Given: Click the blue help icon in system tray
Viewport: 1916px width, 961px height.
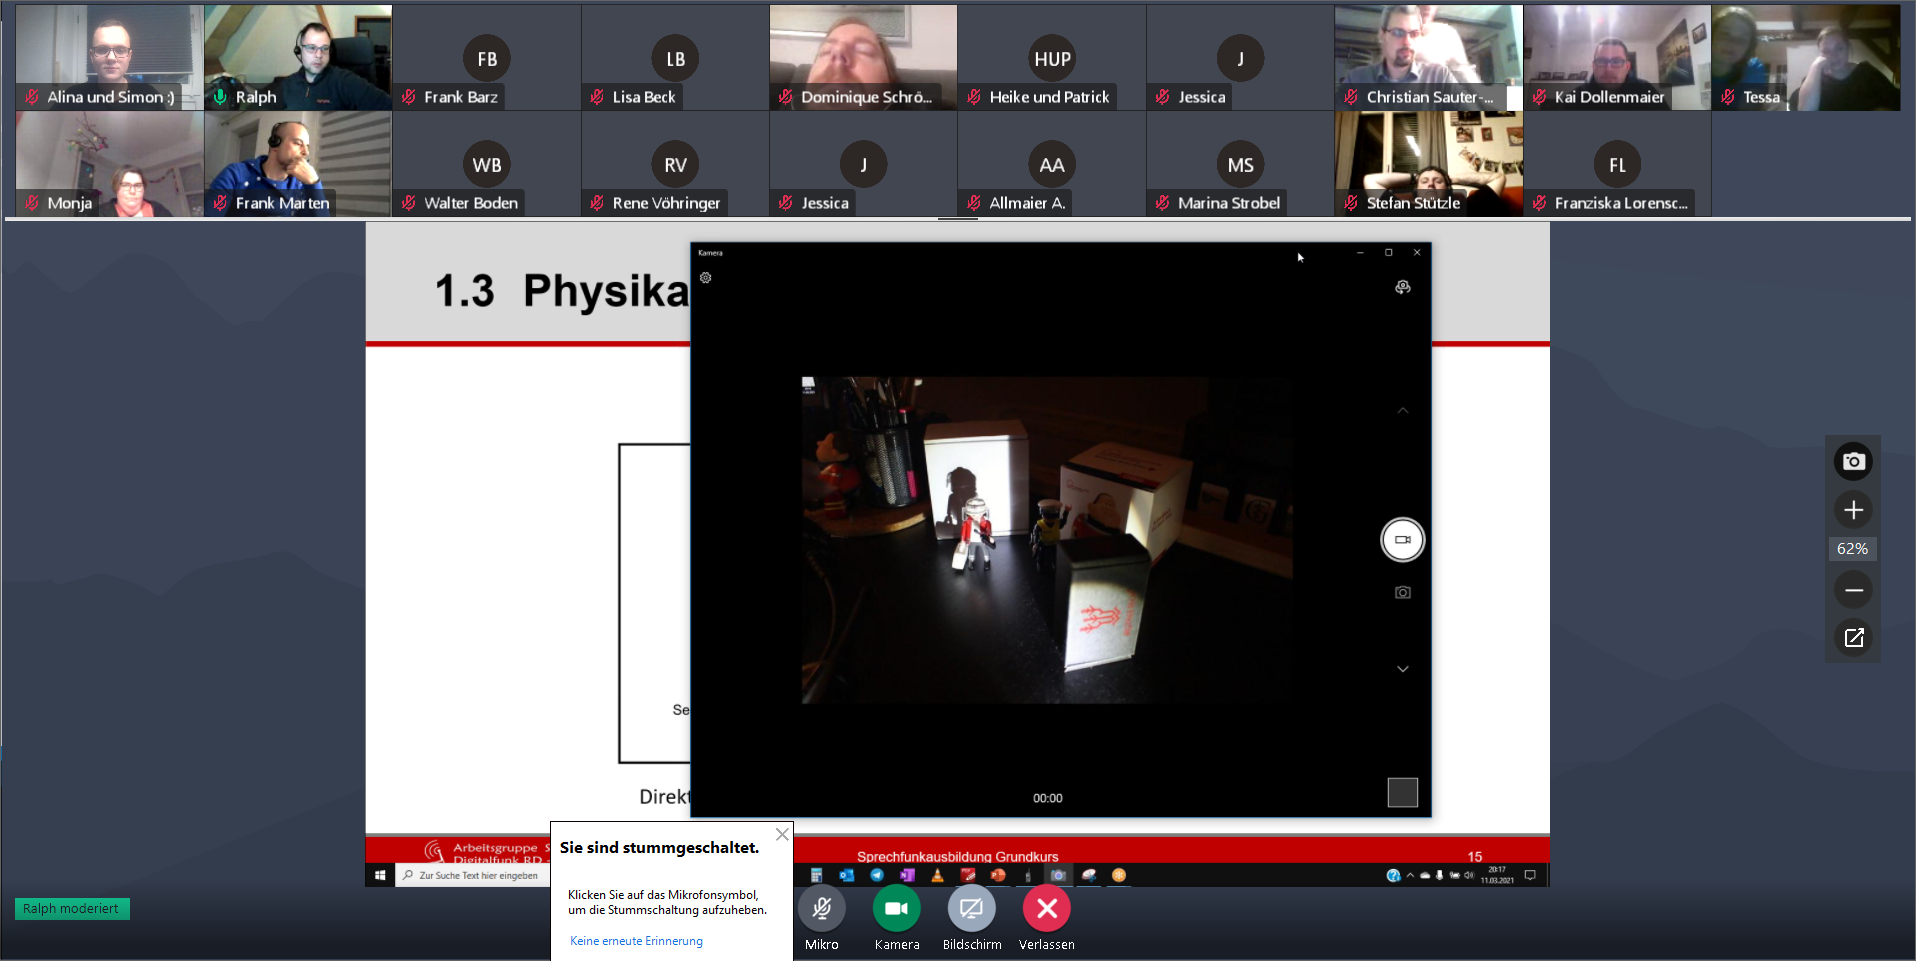Looking at the screenshot, I should (1393, 876).
